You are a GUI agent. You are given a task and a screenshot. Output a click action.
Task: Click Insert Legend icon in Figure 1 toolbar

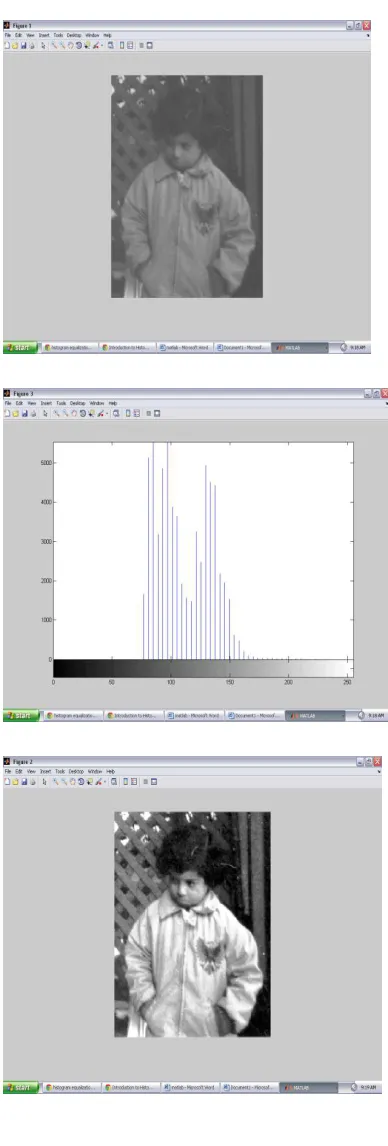point(130,45)
